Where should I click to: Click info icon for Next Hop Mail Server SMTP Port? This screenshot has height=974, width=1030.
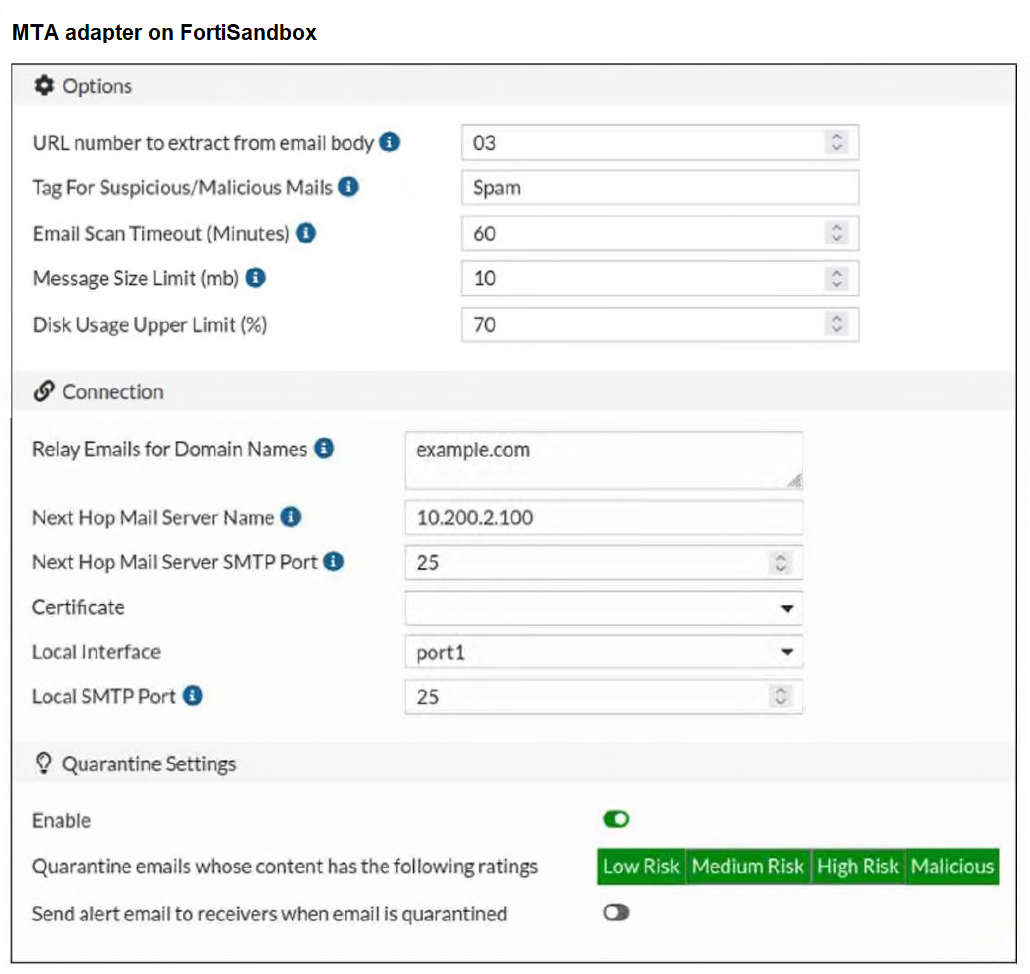[334, 562]
